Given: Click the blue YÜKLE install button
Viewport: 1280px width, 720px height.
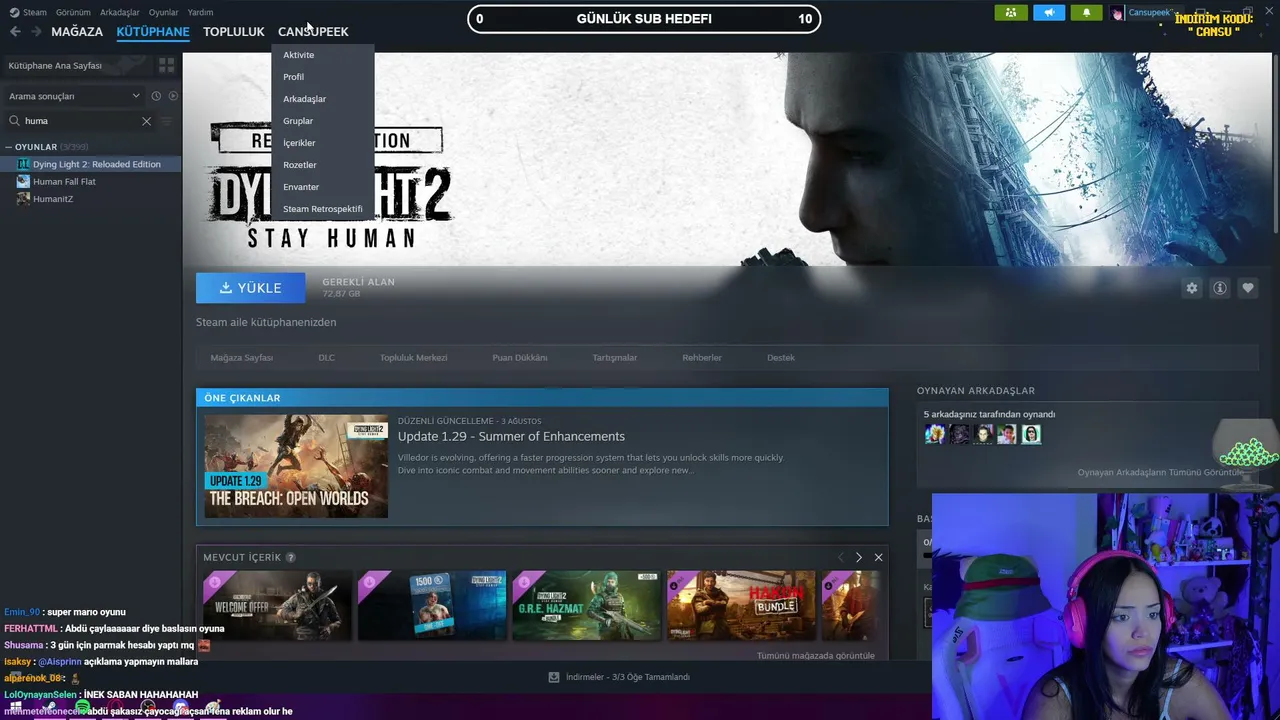Looking at the screenshot, I should 250,288.
